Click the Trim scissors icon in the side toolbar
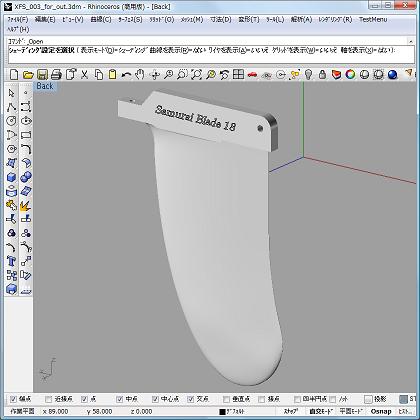420x420 pixels. 12,219
